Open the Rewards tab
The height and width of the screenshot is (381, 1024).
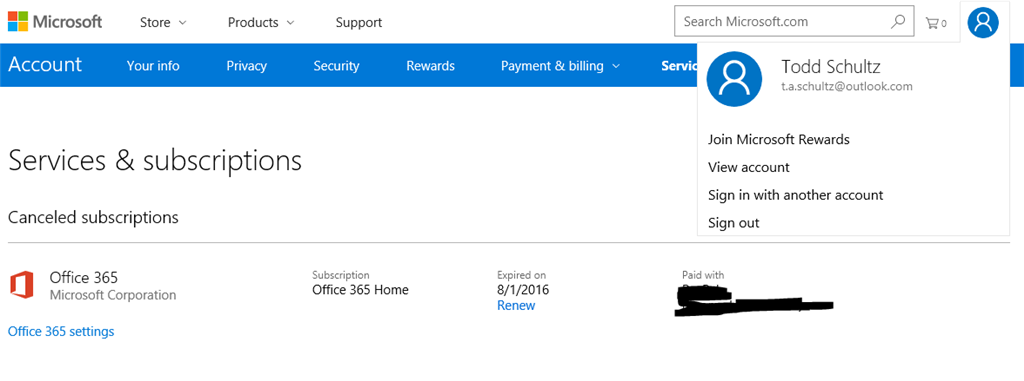[430, 65]
